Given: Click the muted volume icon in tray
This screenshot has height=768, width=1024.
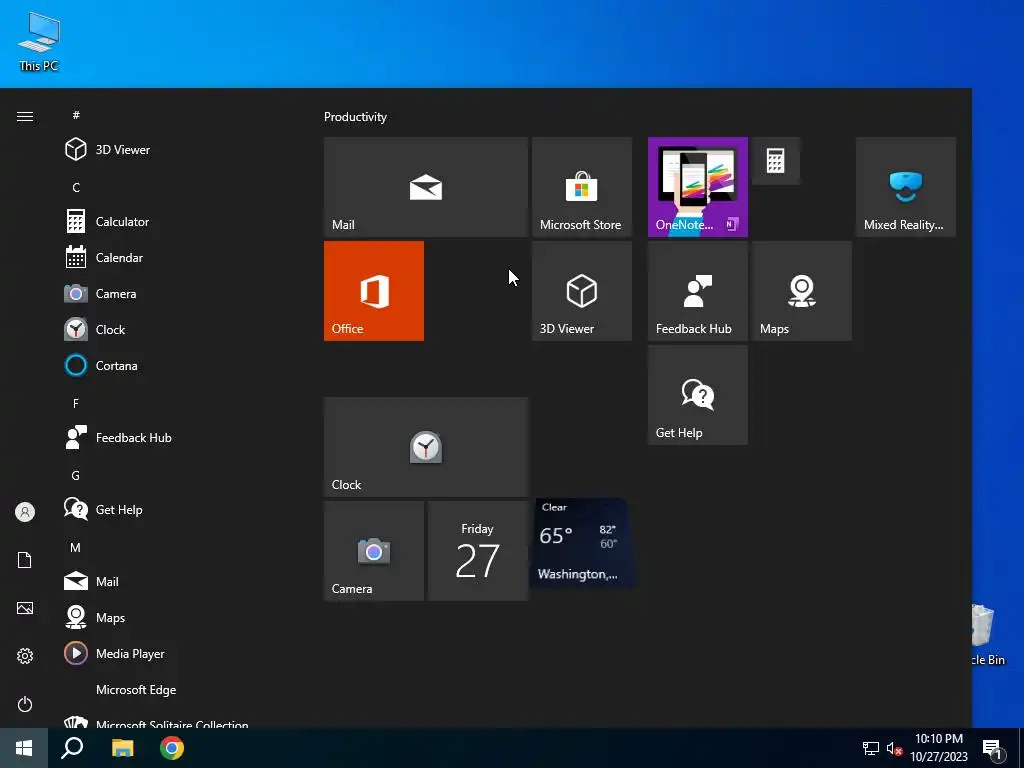Looking at the screenshot, I should tap(894, 748).
